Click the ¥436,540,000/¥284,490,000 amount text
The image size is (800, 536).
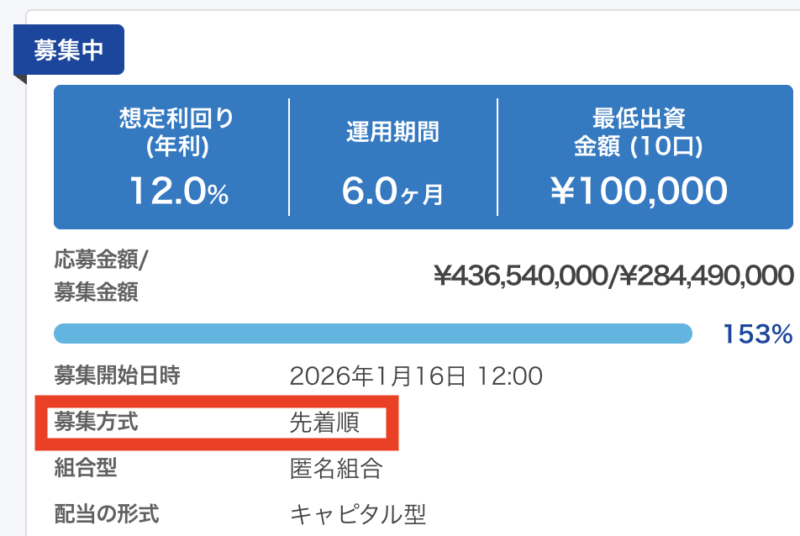[614, 276]
